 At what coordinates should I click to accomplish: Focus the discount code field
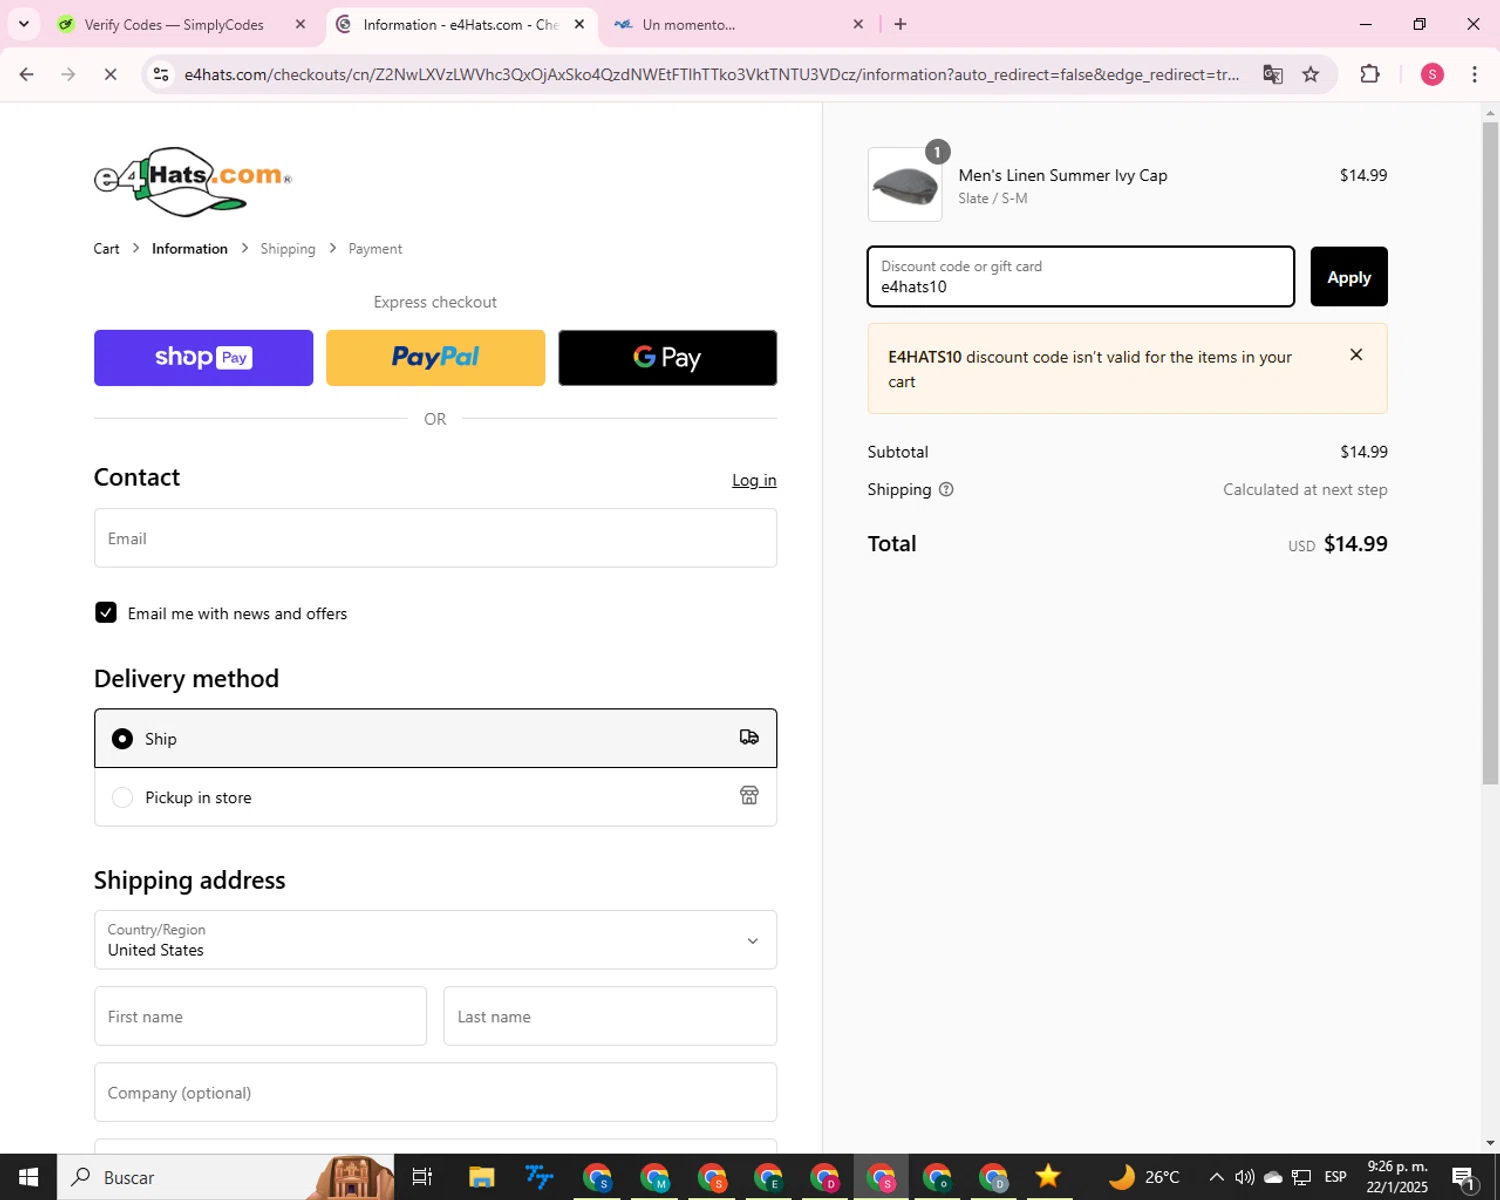tap(1081, 277)
